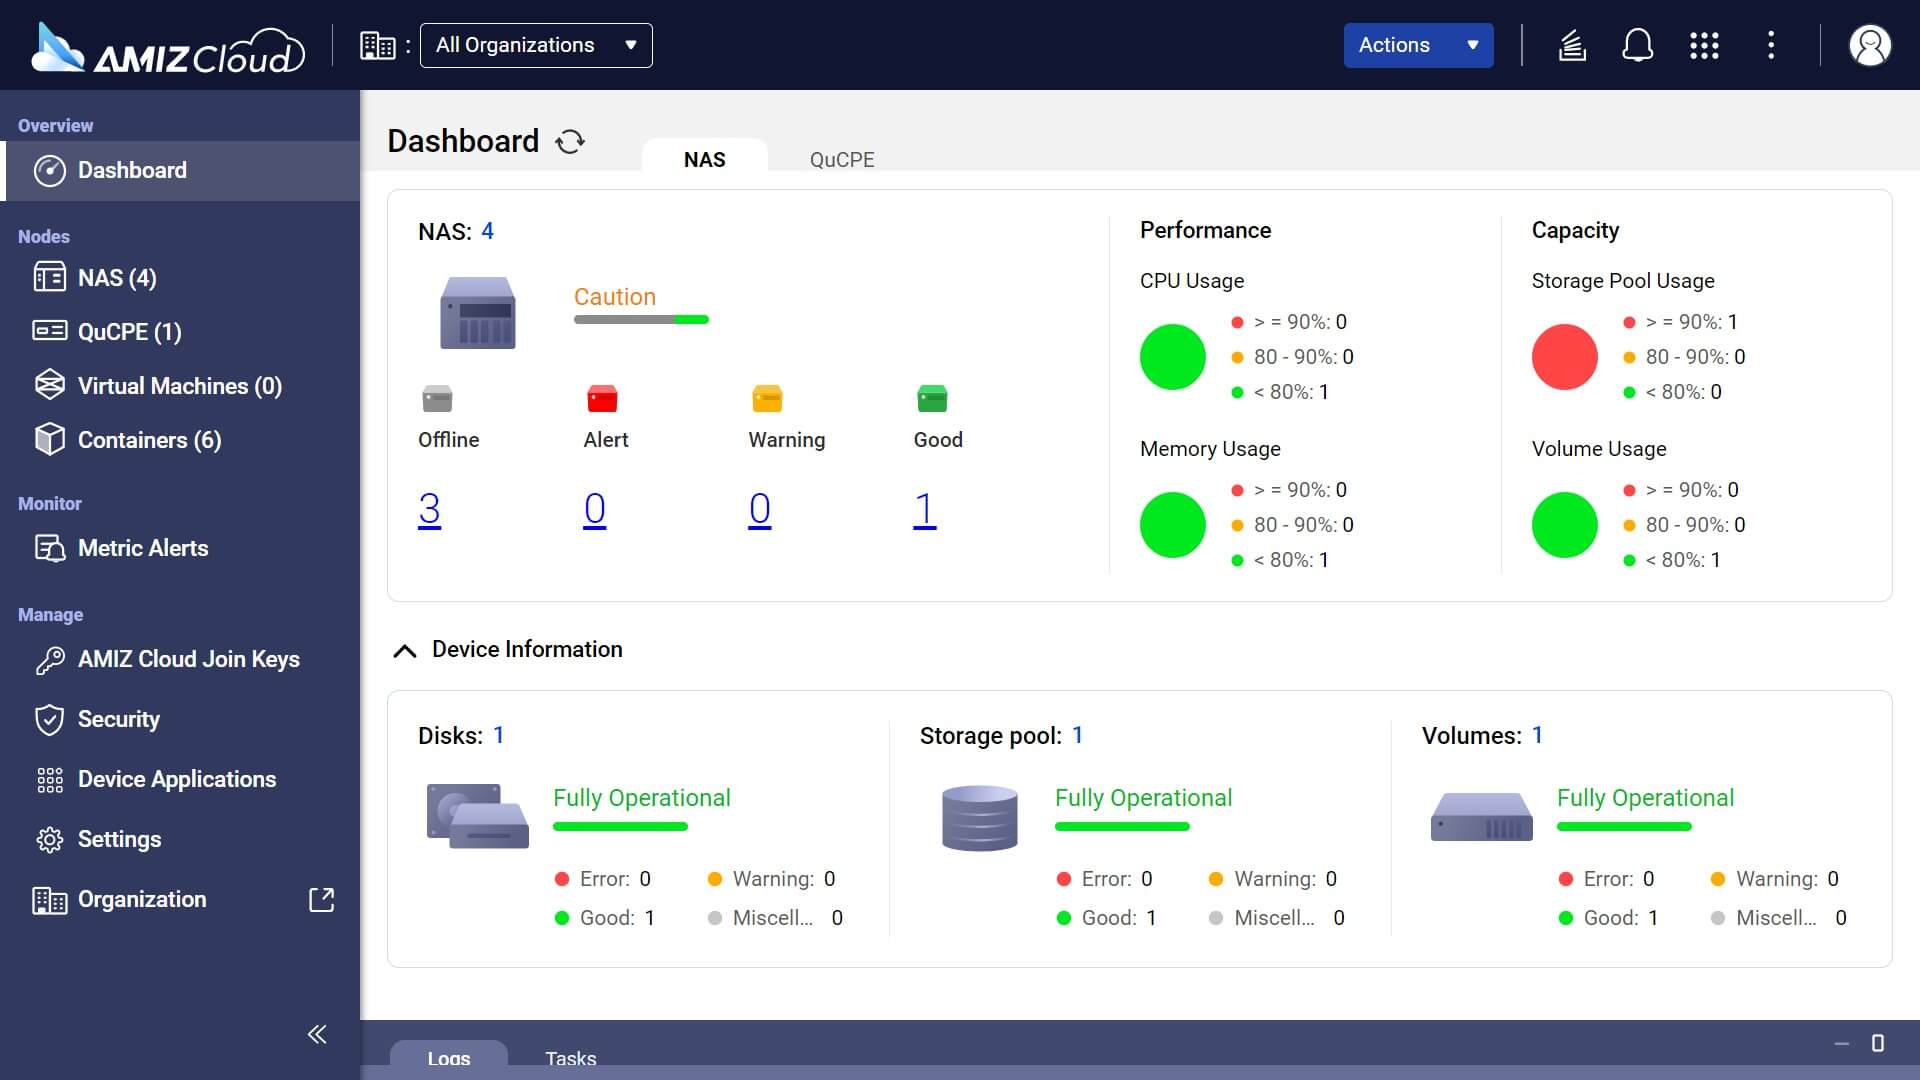Click the Storage Pool Usage red circle
1920x1080 pixels.
[x=1565, y=357]
